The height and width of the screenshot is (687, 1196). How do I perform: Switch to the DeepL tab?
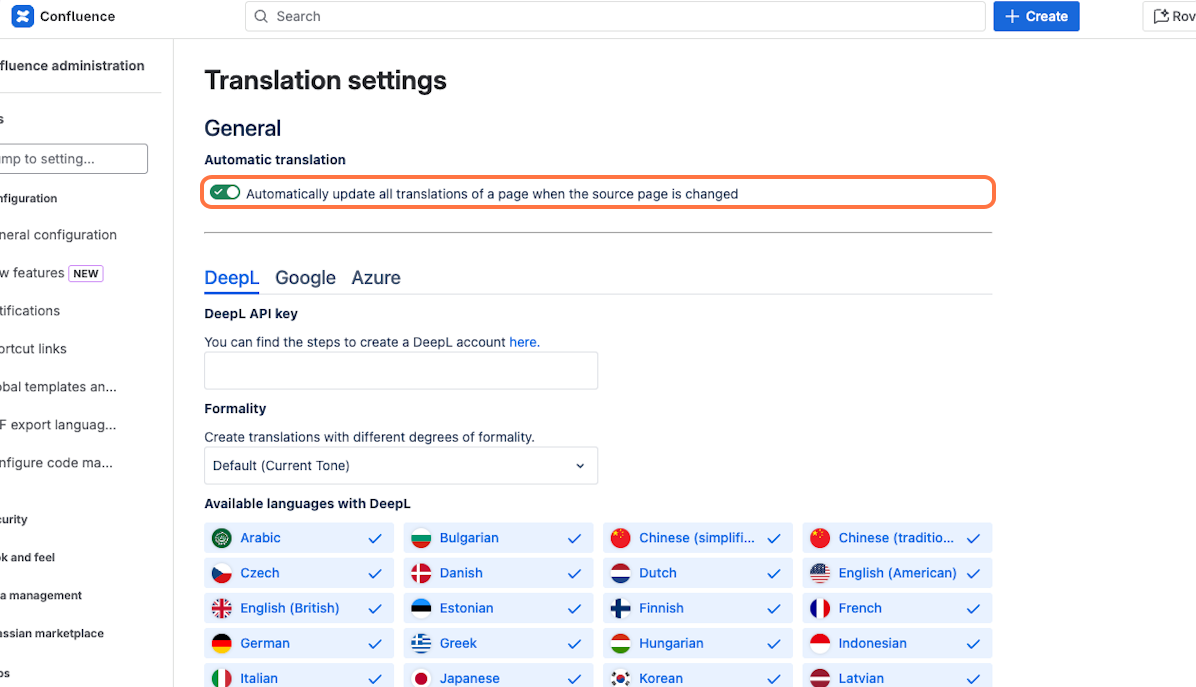pos(232,278)
